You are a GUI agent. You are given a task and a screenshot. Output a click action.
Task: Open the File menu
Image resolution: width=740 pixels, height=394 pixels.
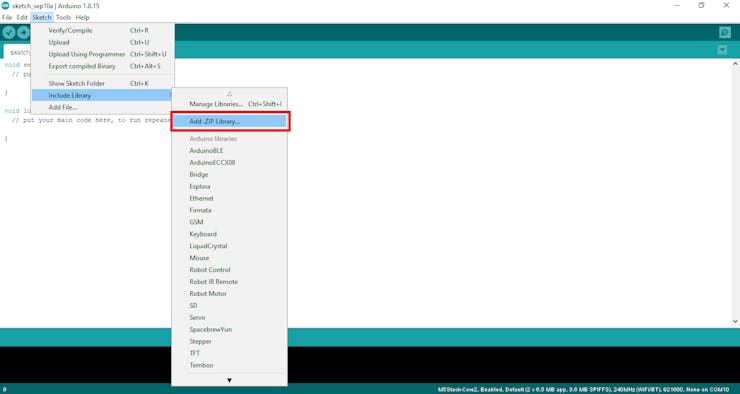pos(7,17)
